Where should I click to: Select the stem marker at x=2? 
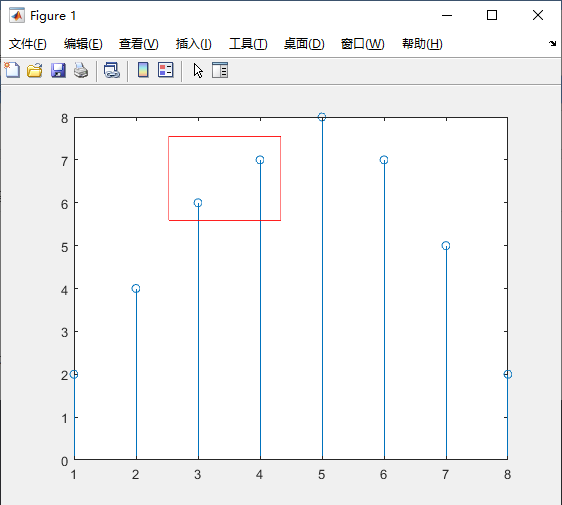136,289
